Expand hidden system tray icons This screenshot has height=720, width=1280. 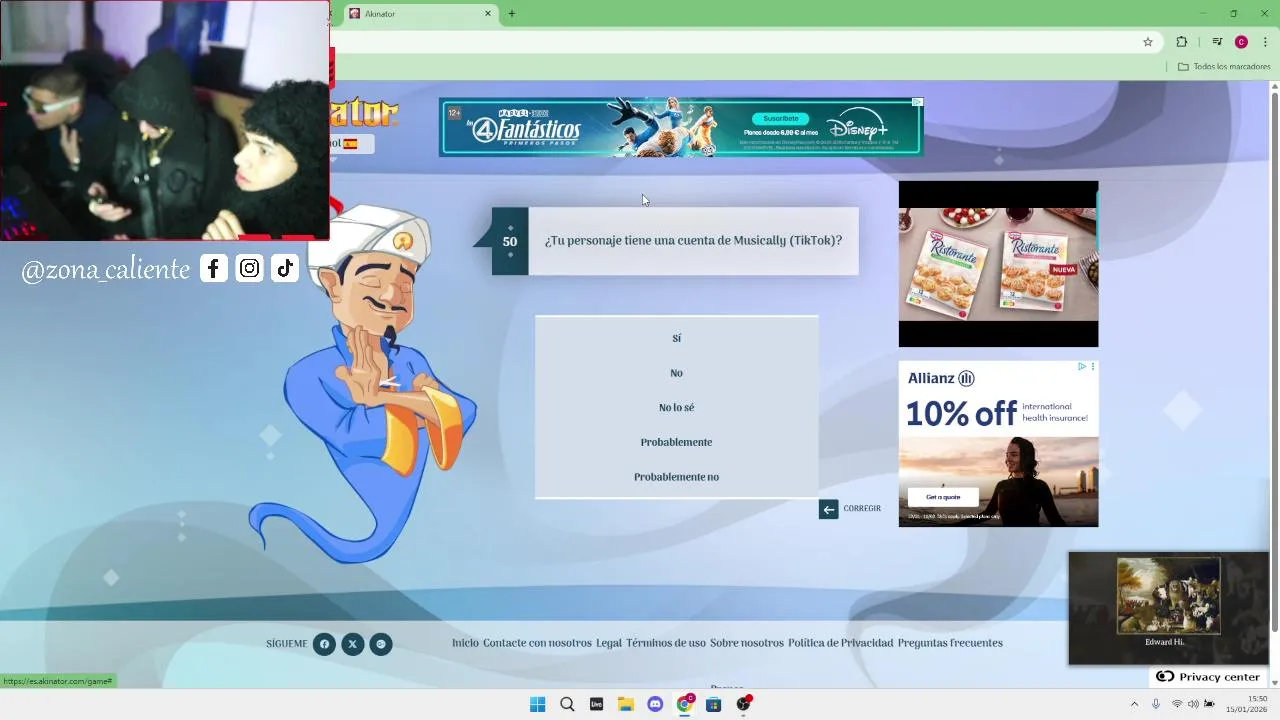click(1134, 704)
